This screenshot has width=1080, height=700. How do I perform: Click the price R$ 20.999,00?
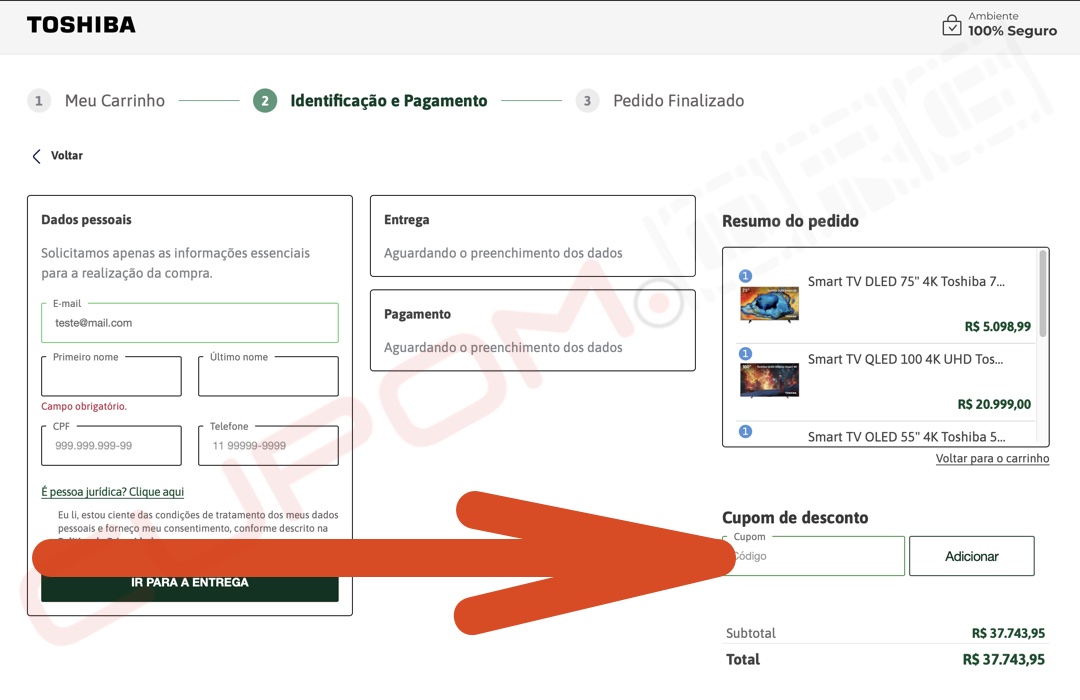pos(994,404)
